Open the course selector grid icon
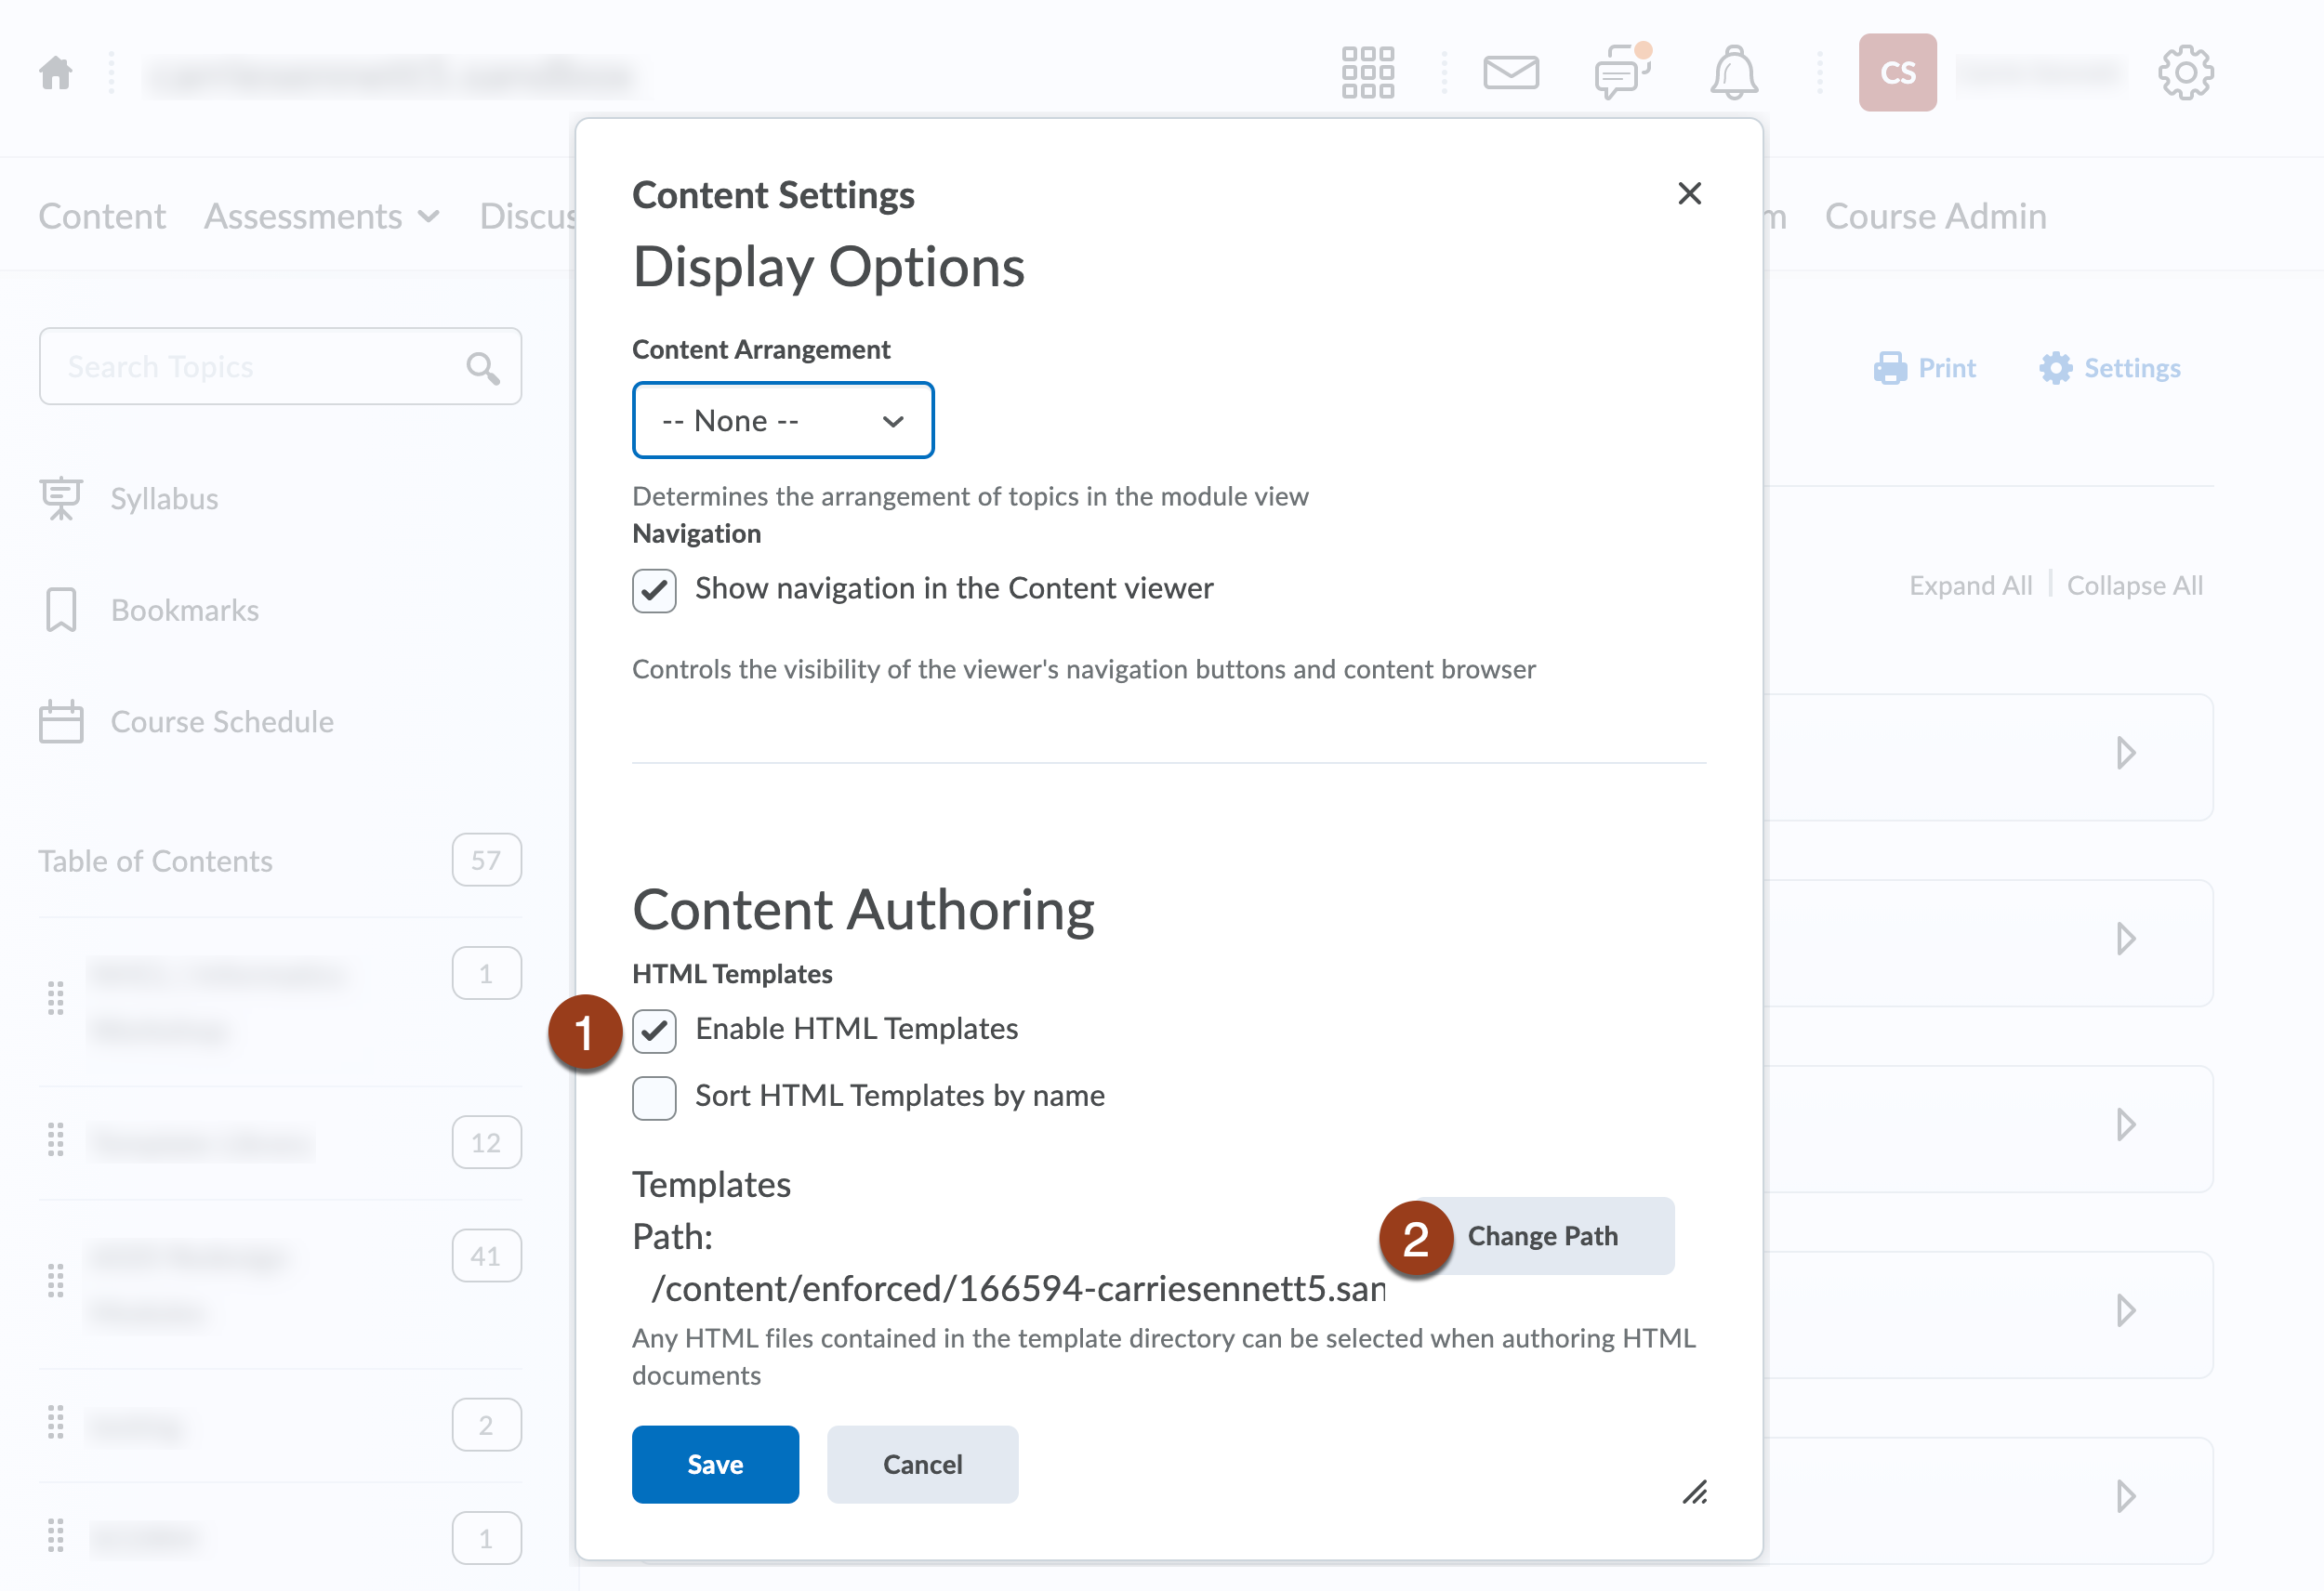The width and height of the screenshot is (2324, 1591). coord(1367,73)
